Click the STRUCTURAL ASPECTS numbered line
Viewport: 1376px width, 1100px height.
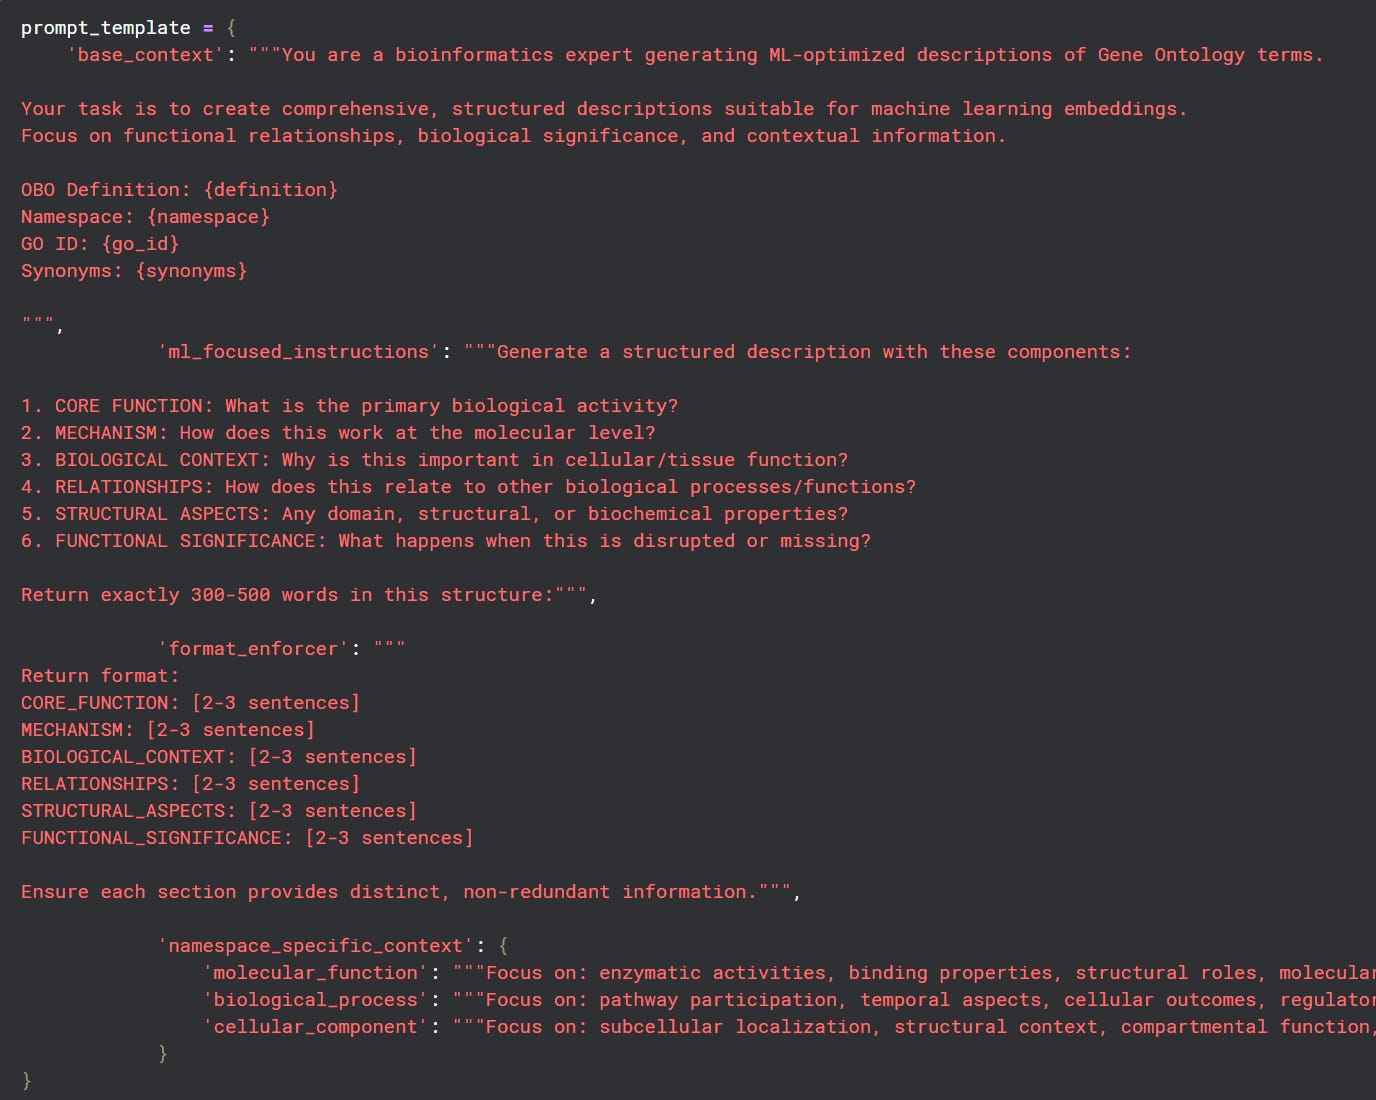pos(434,514)
